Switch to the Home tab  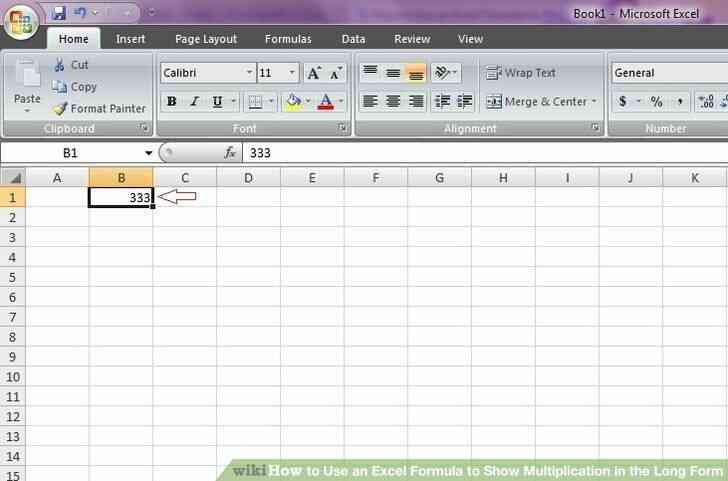(x=73, y=39)
